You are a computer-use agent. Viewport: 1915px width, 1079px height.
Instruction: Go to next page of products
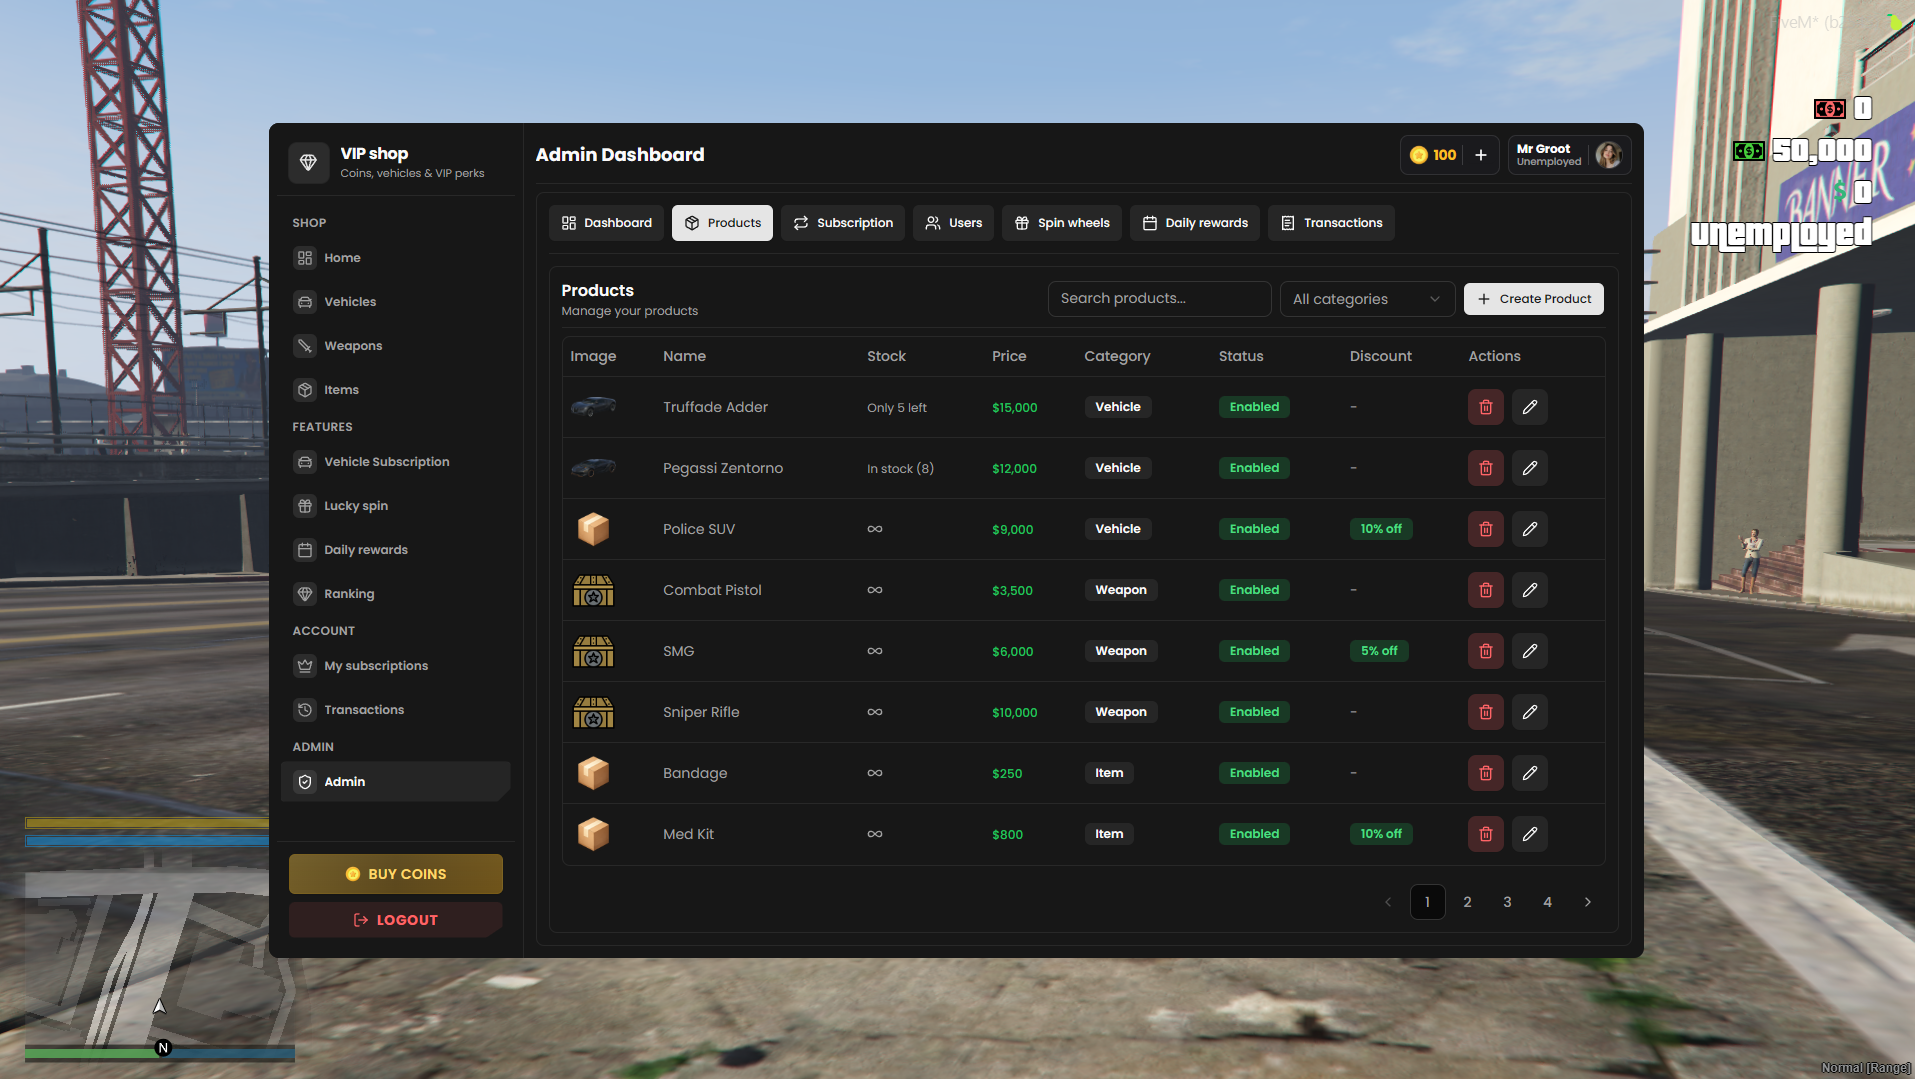click(1587, 902)
